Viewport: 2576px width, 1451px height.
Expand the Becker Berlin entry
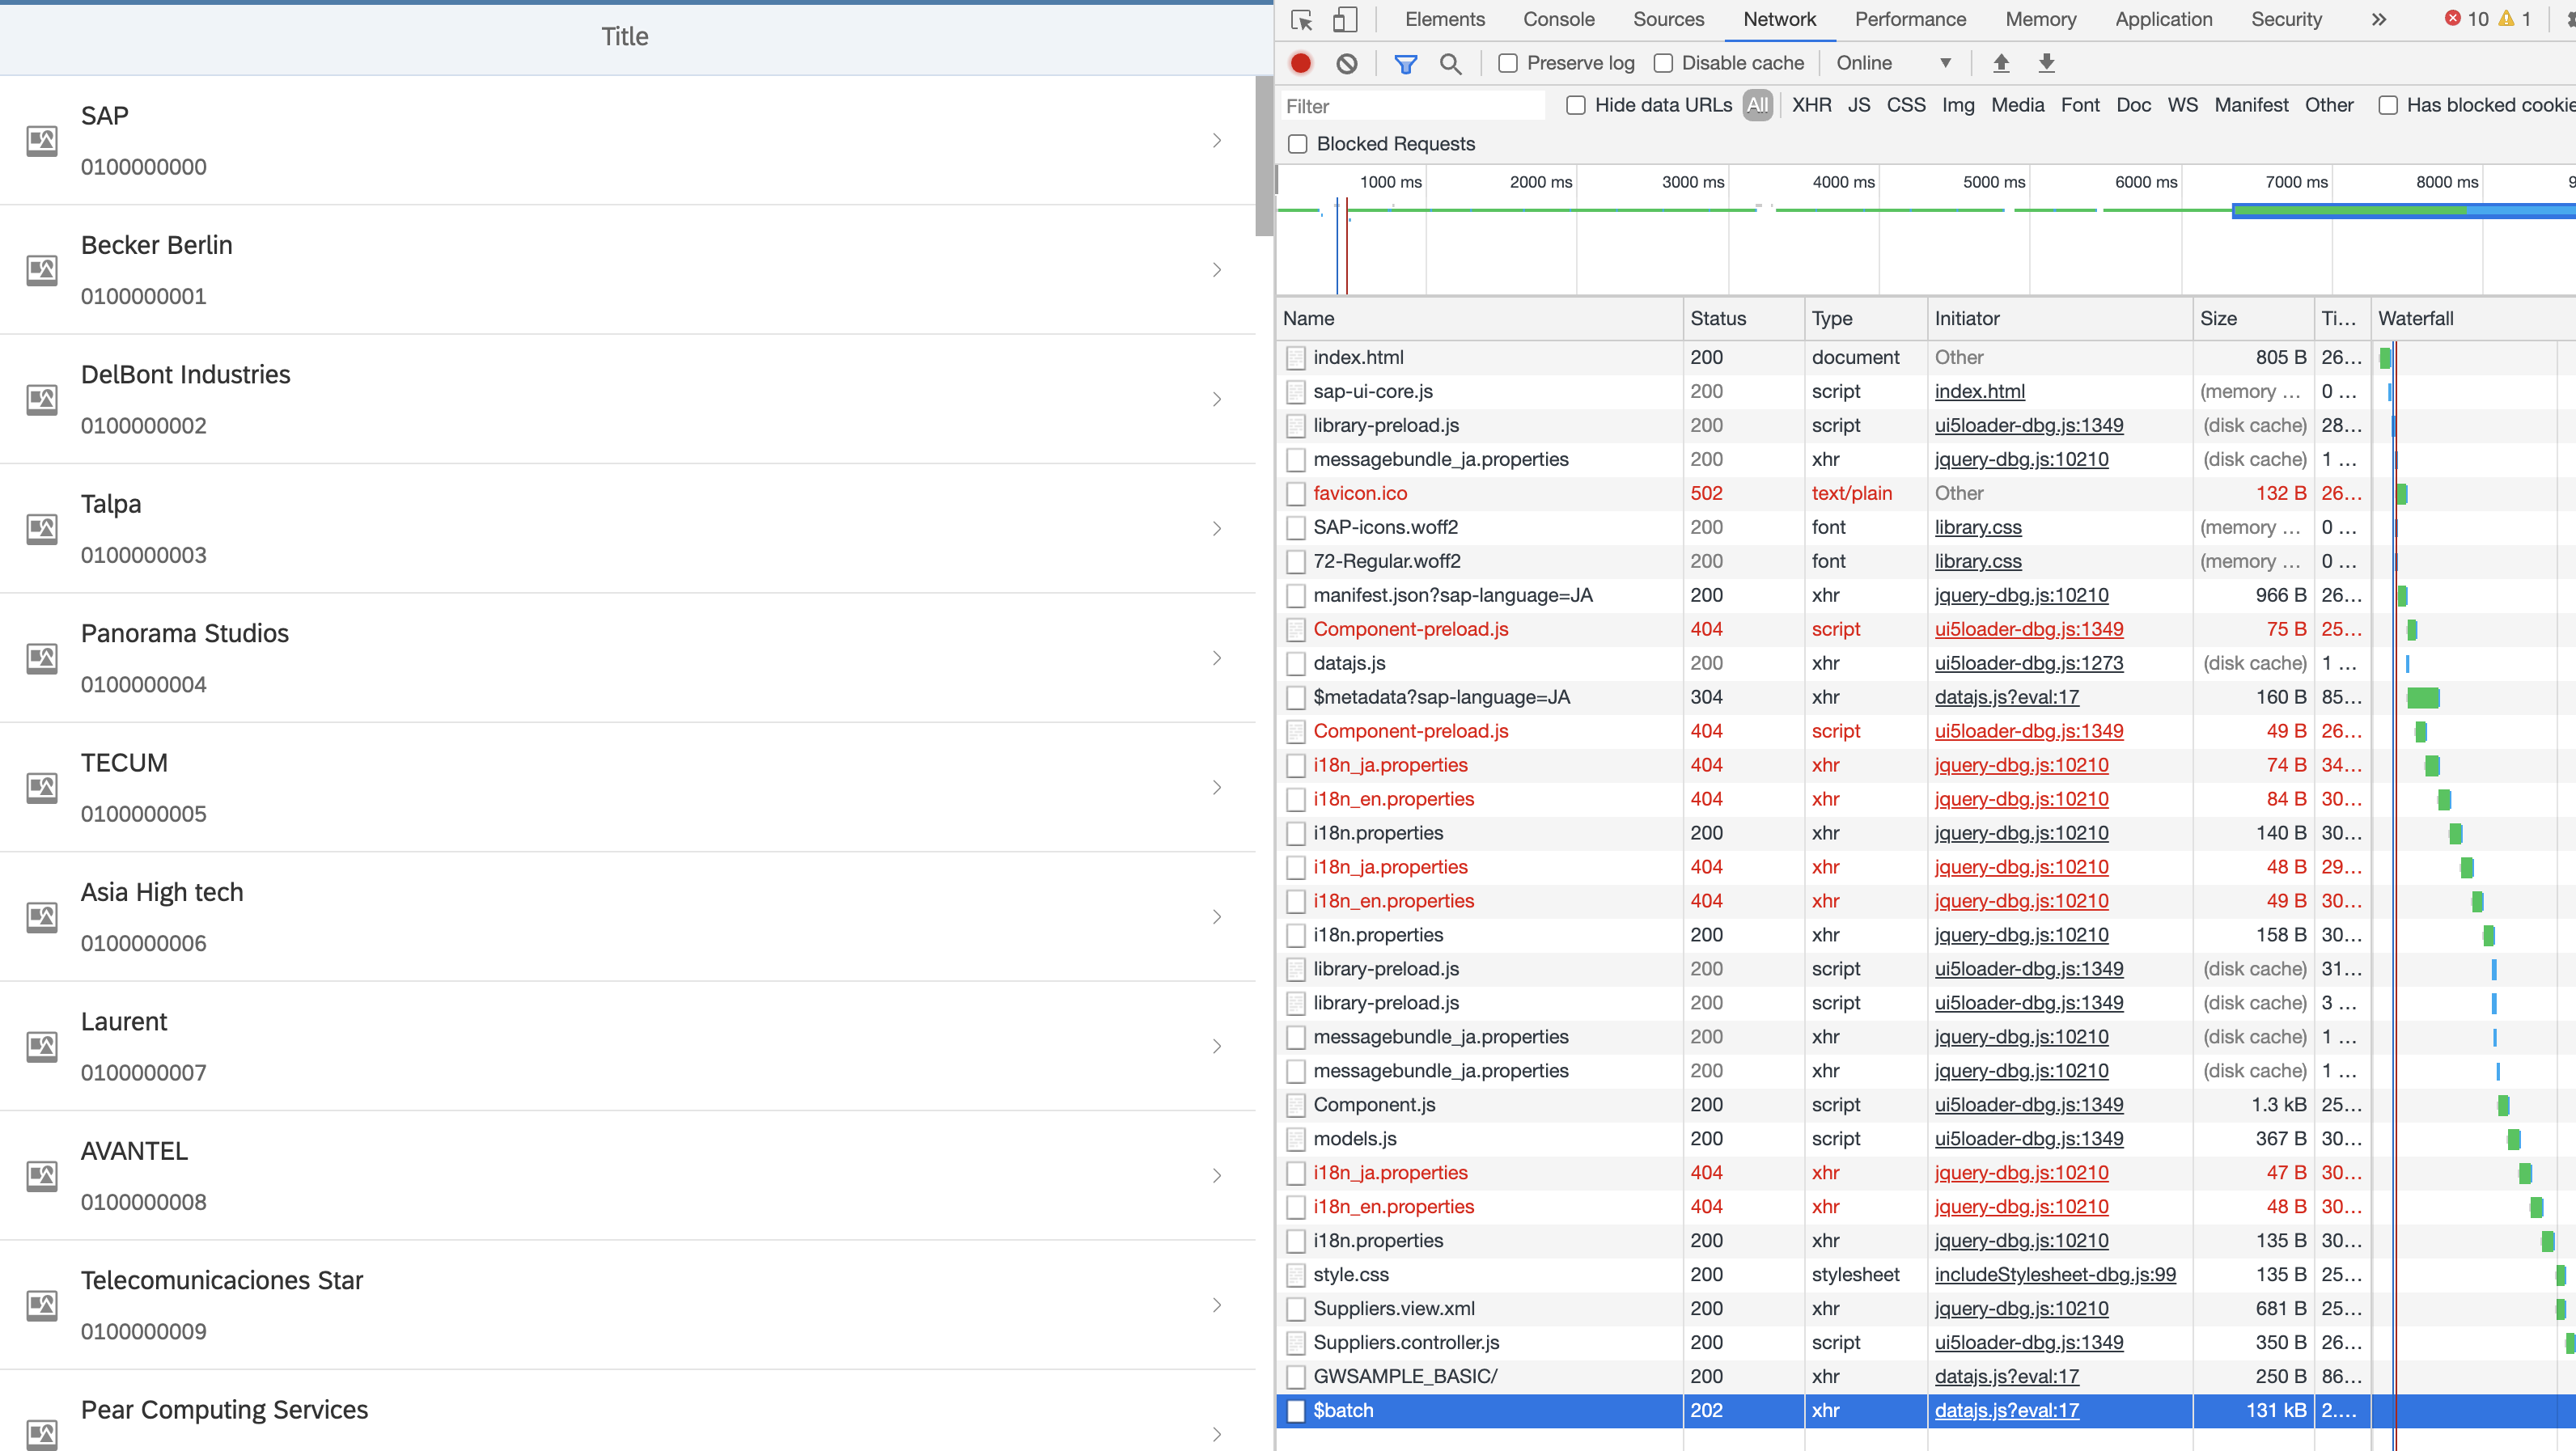pos(1216,270)
